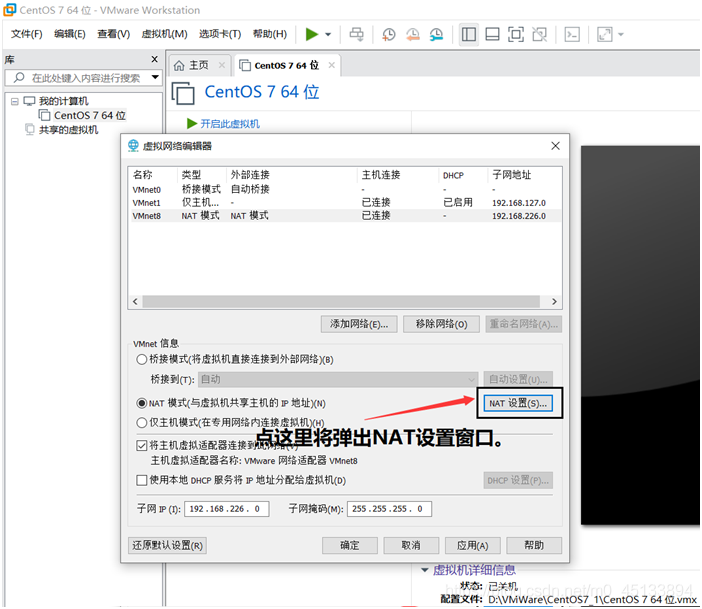This screenshot has width=702, height=609.
Task: Click the Unity mode toolbar icon
Action: 539,34
